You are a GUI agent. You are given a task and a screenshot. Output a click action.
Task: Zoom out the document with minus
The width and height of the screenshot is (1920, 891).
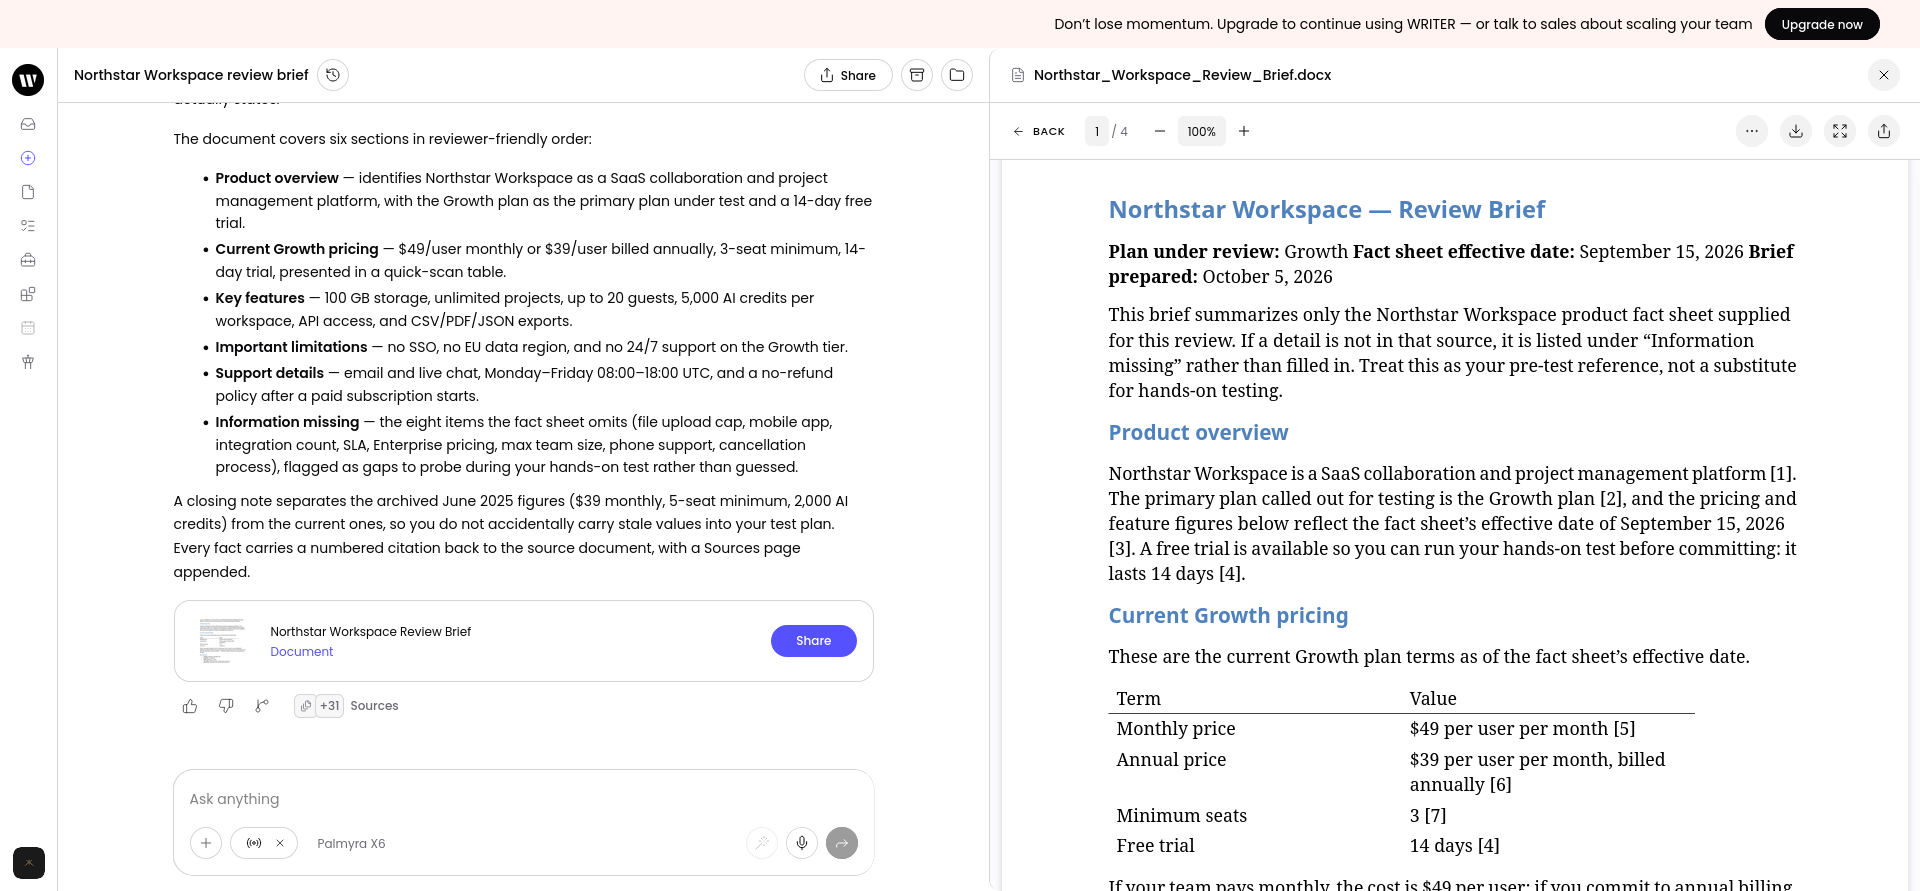1160,131
